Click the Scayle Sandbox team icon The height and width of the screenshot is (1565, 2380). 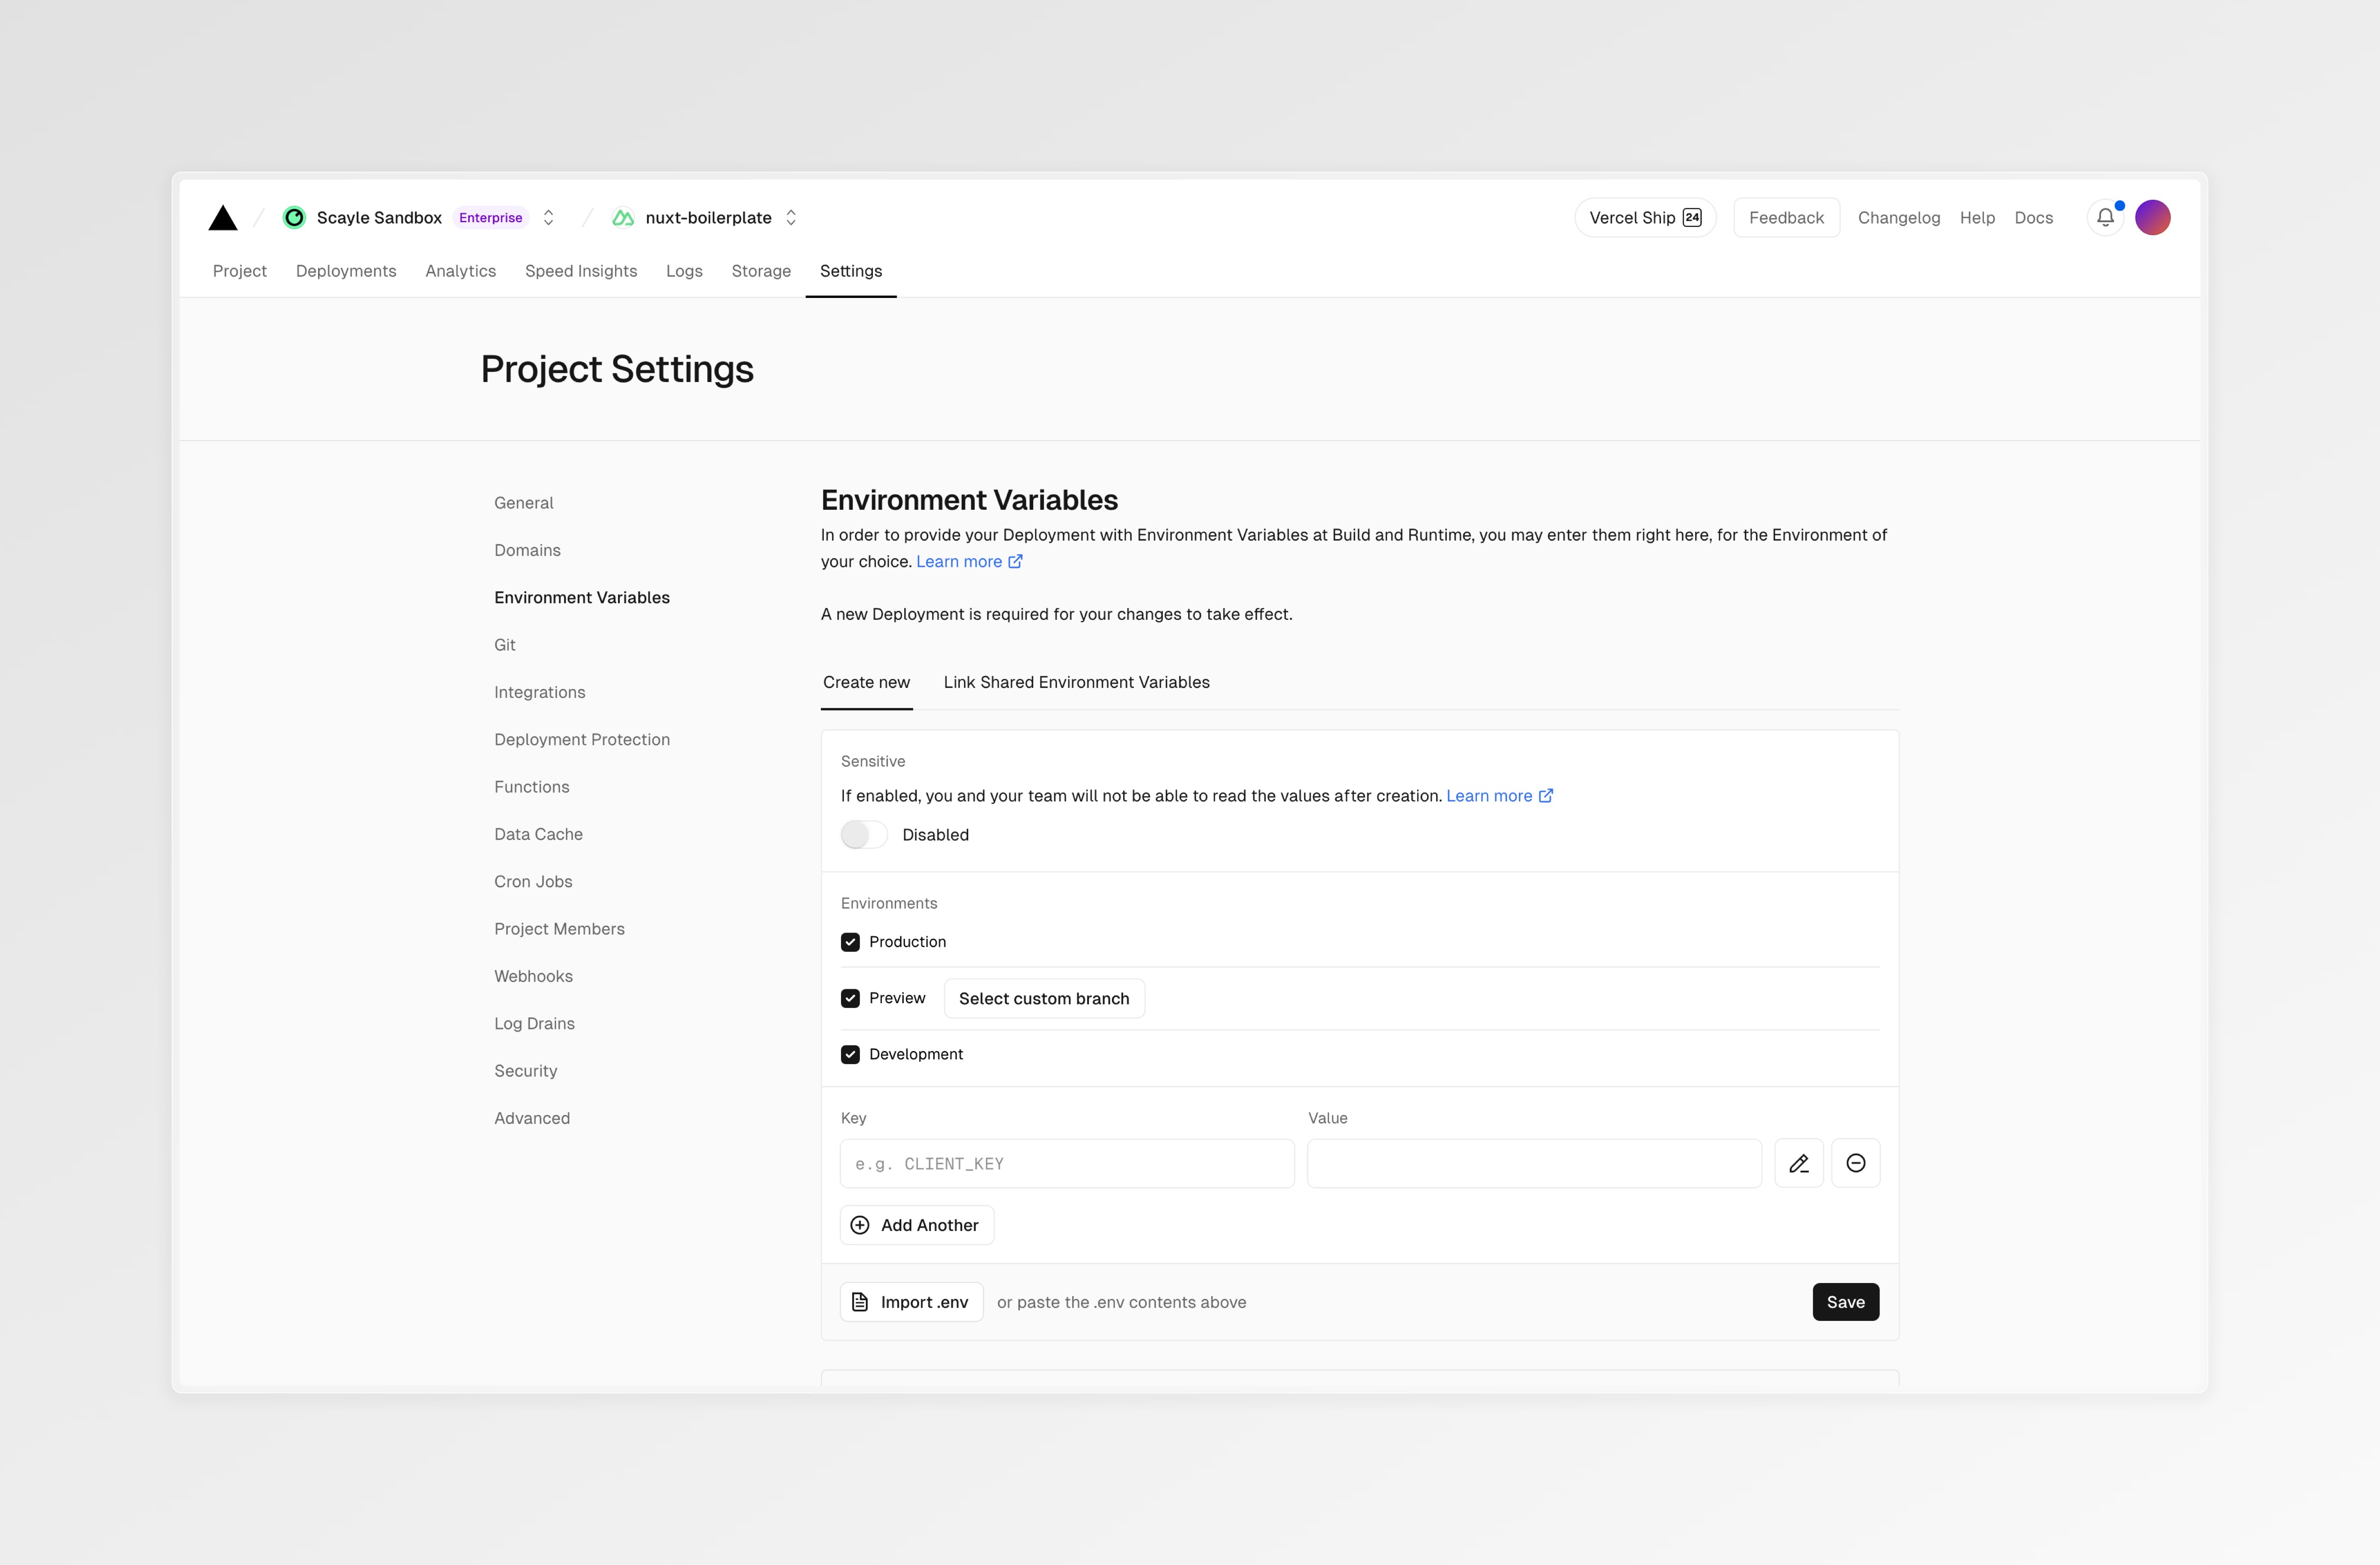click(x=294, y=217)
